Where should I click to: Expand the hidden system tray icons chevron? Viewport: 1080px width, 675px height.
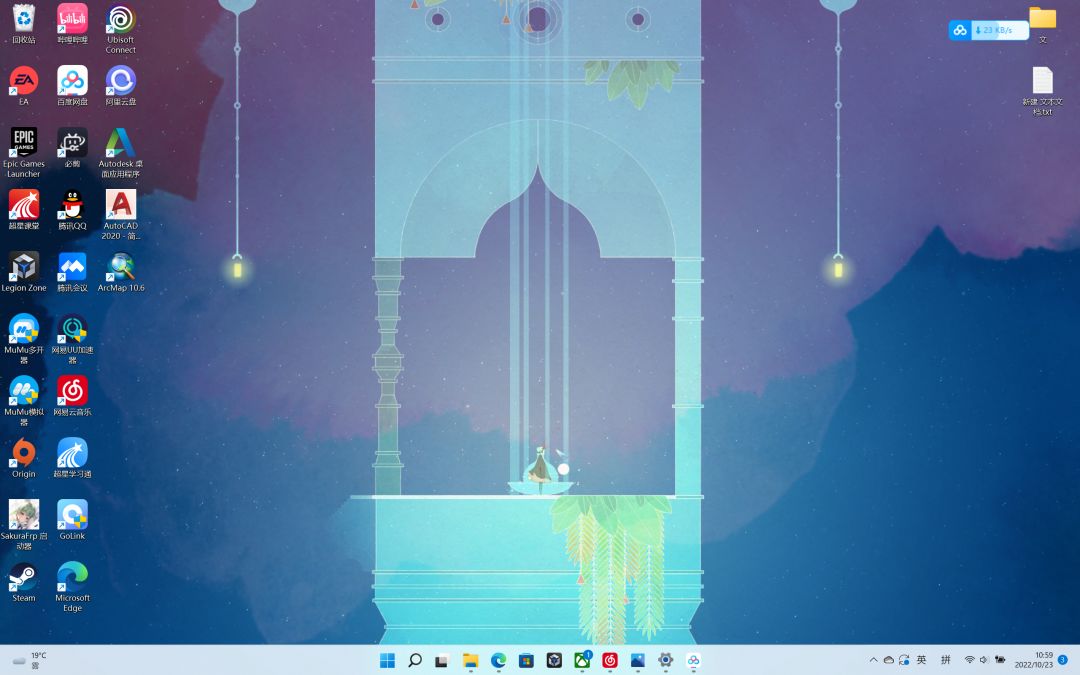point(873,660)
